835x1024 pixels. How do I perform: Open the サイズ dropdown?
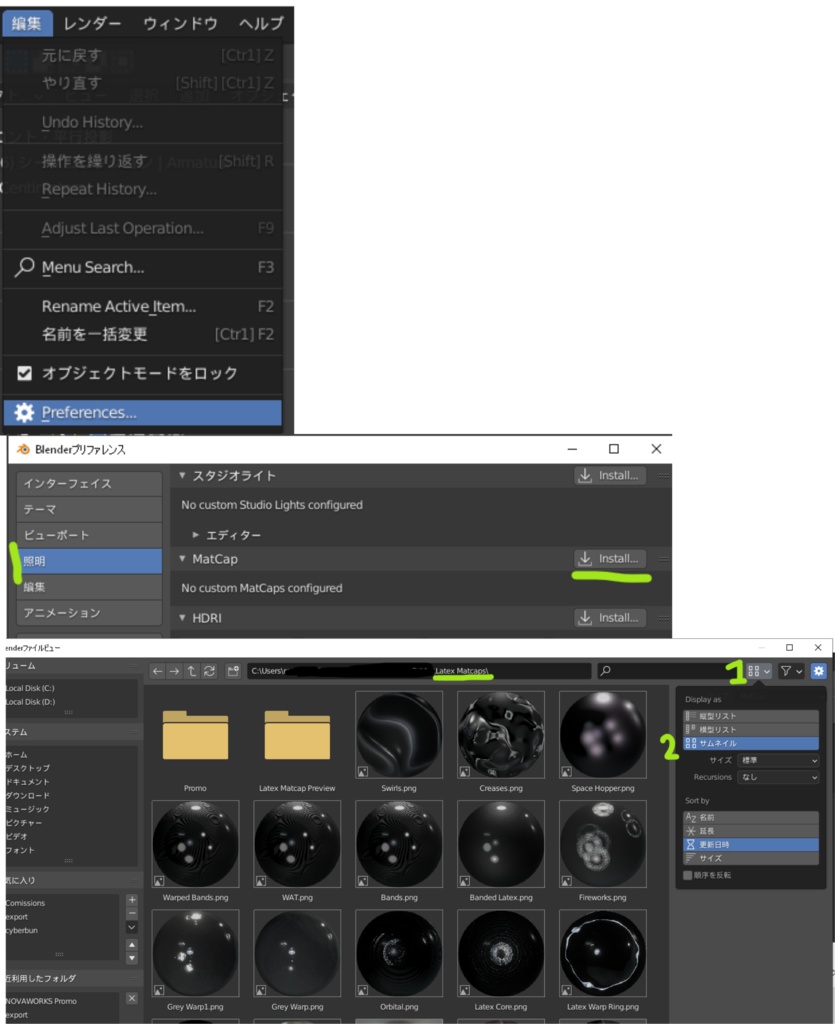(x=775, y=760)
